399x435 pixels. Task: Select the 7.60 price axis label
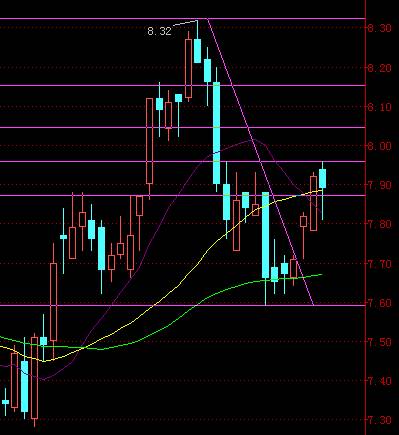click(x=379, y=303)
